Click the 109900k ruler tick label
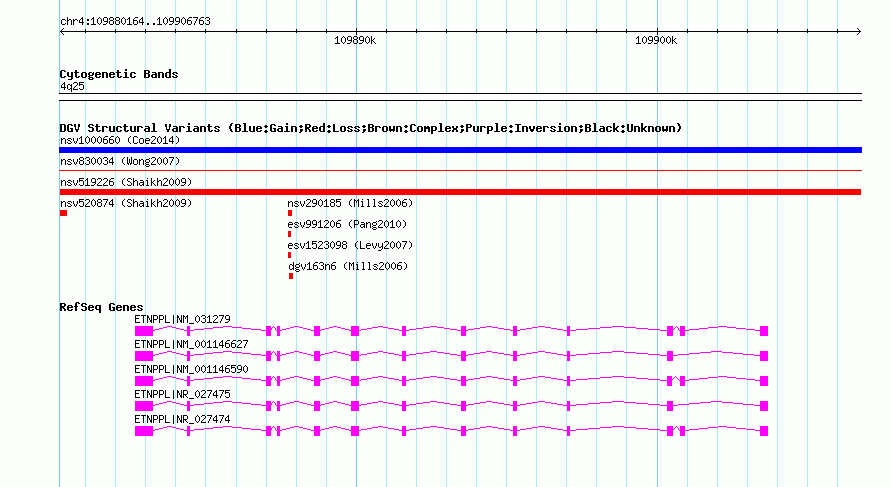The image size is (890, 487). [656, 40]
